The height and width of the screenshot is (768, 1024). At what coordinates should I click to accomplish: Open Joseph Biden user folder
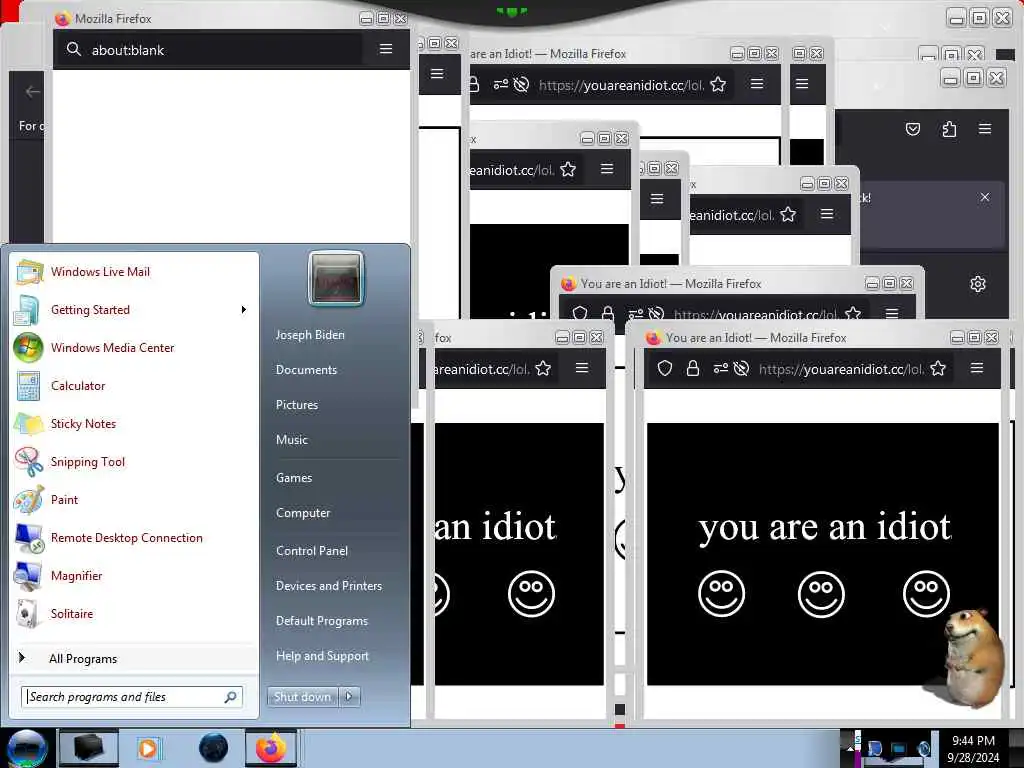[x=310, y=334]
